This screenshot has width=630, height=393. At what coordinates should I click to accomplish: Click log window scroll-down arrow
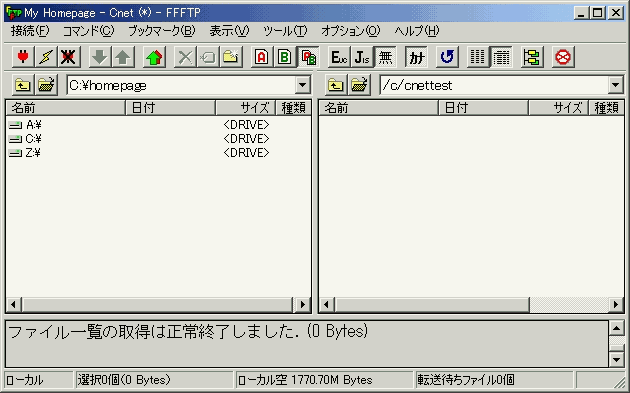[x=616, y=359]
